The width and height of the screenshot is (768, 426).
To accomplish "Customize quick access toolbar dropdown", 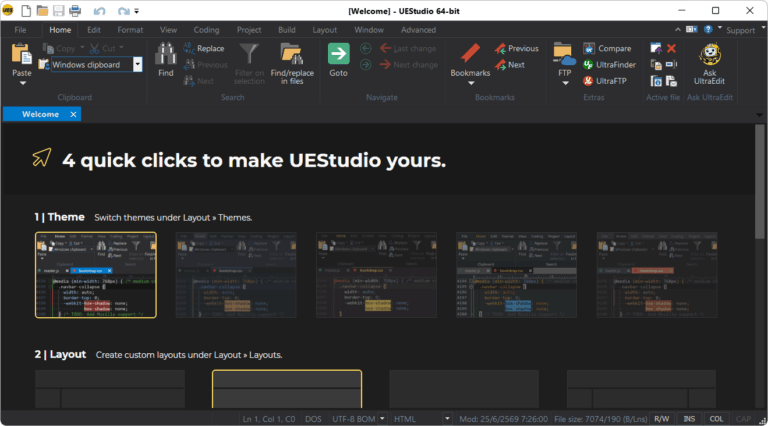I will (137, 11).
